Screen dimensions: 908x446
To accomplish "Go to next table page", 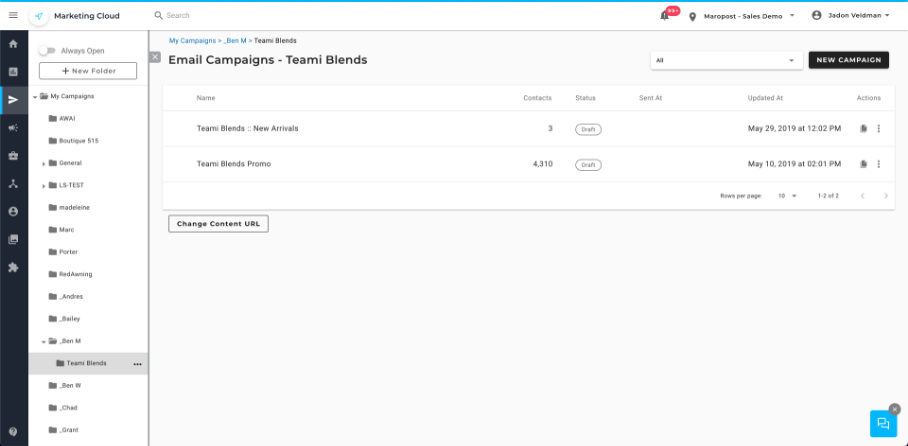I will point(886,196).
